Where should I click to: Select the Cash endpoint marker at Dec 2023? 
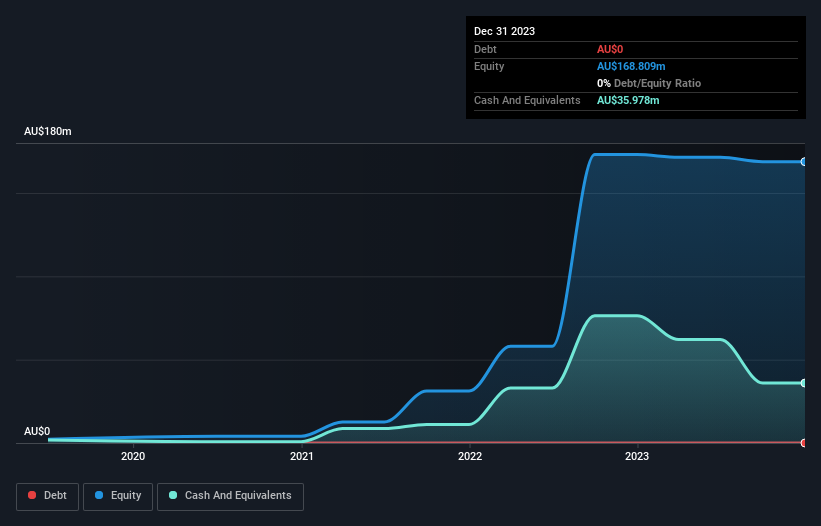(x=804, y=383)
